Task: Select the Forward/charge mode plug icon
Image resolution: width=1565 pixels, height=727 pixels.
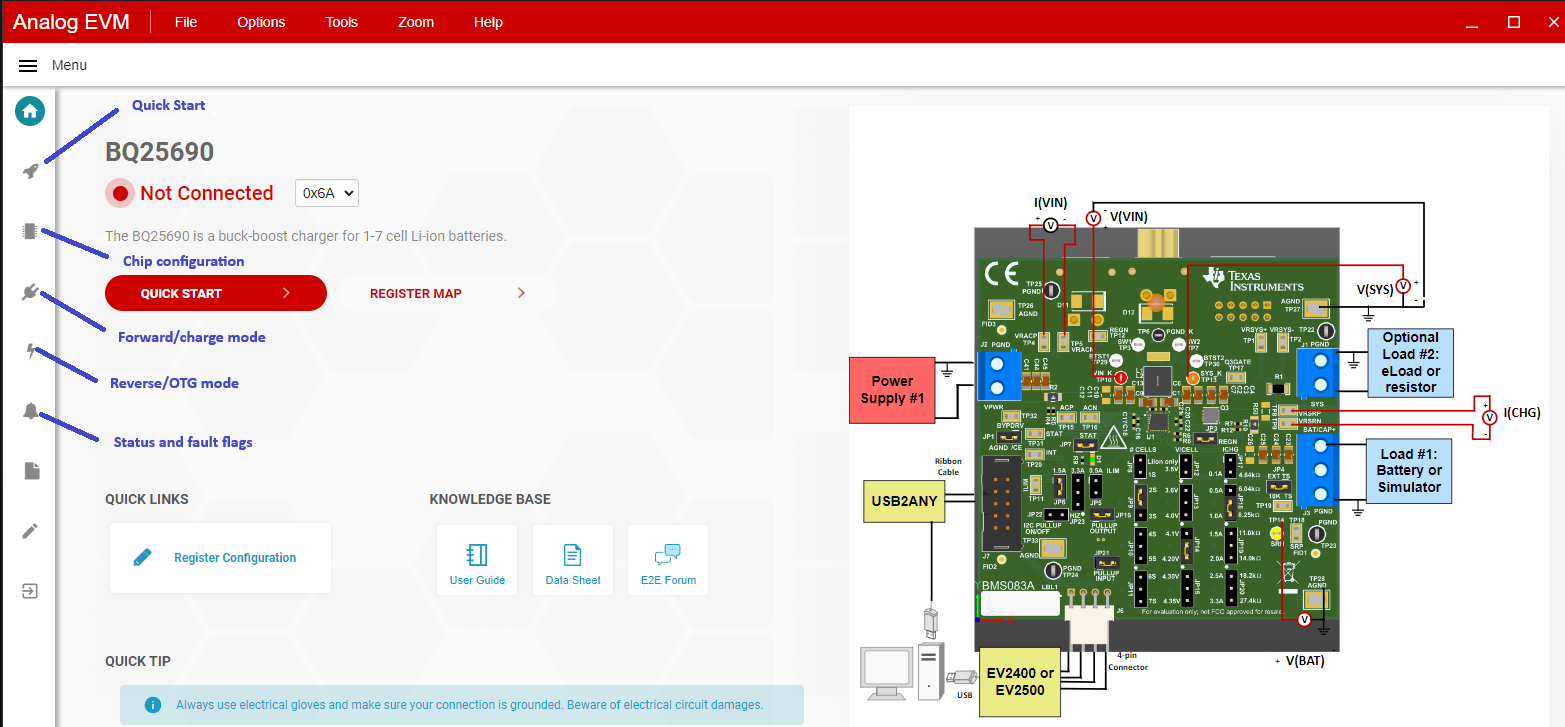Action: [30, 293]
